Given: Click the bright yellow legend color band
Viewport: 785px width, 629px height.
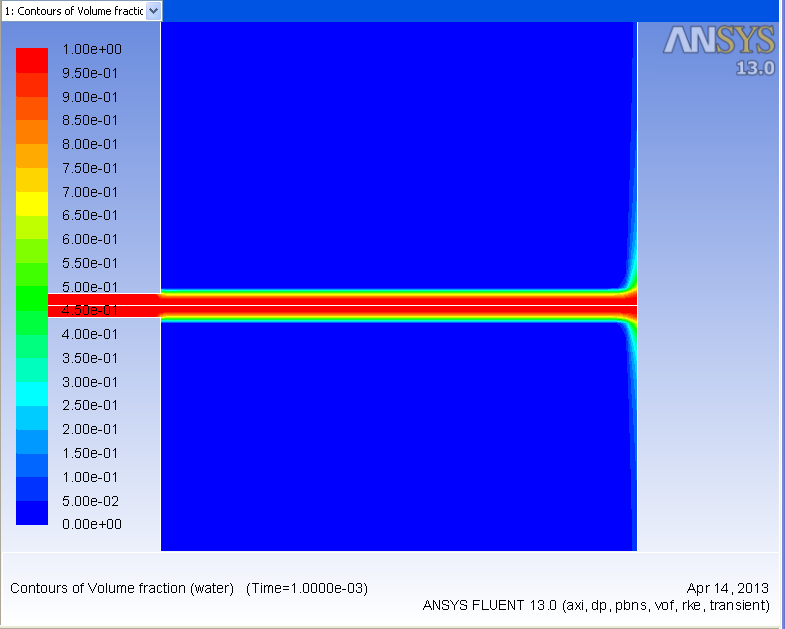Looking at the screenshot, I should (31, 203).
